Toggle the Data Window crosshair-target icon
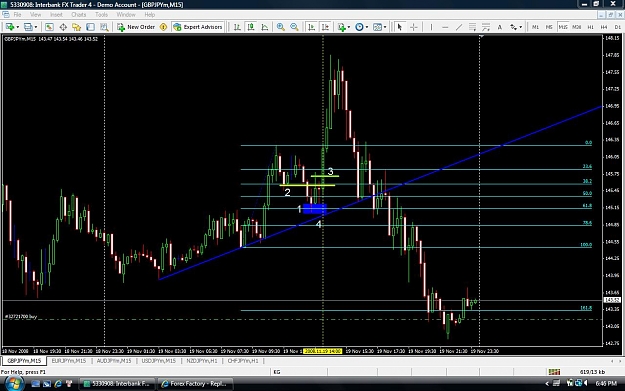625x391 pixels. [x=63, y=27]
